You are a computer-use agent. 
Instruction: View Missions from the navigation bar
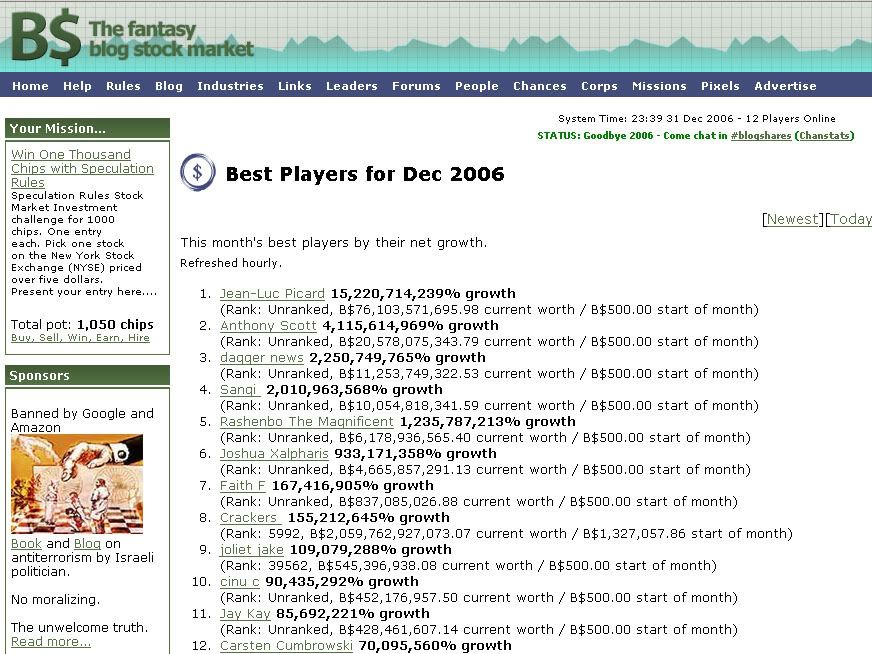(659, 86)
